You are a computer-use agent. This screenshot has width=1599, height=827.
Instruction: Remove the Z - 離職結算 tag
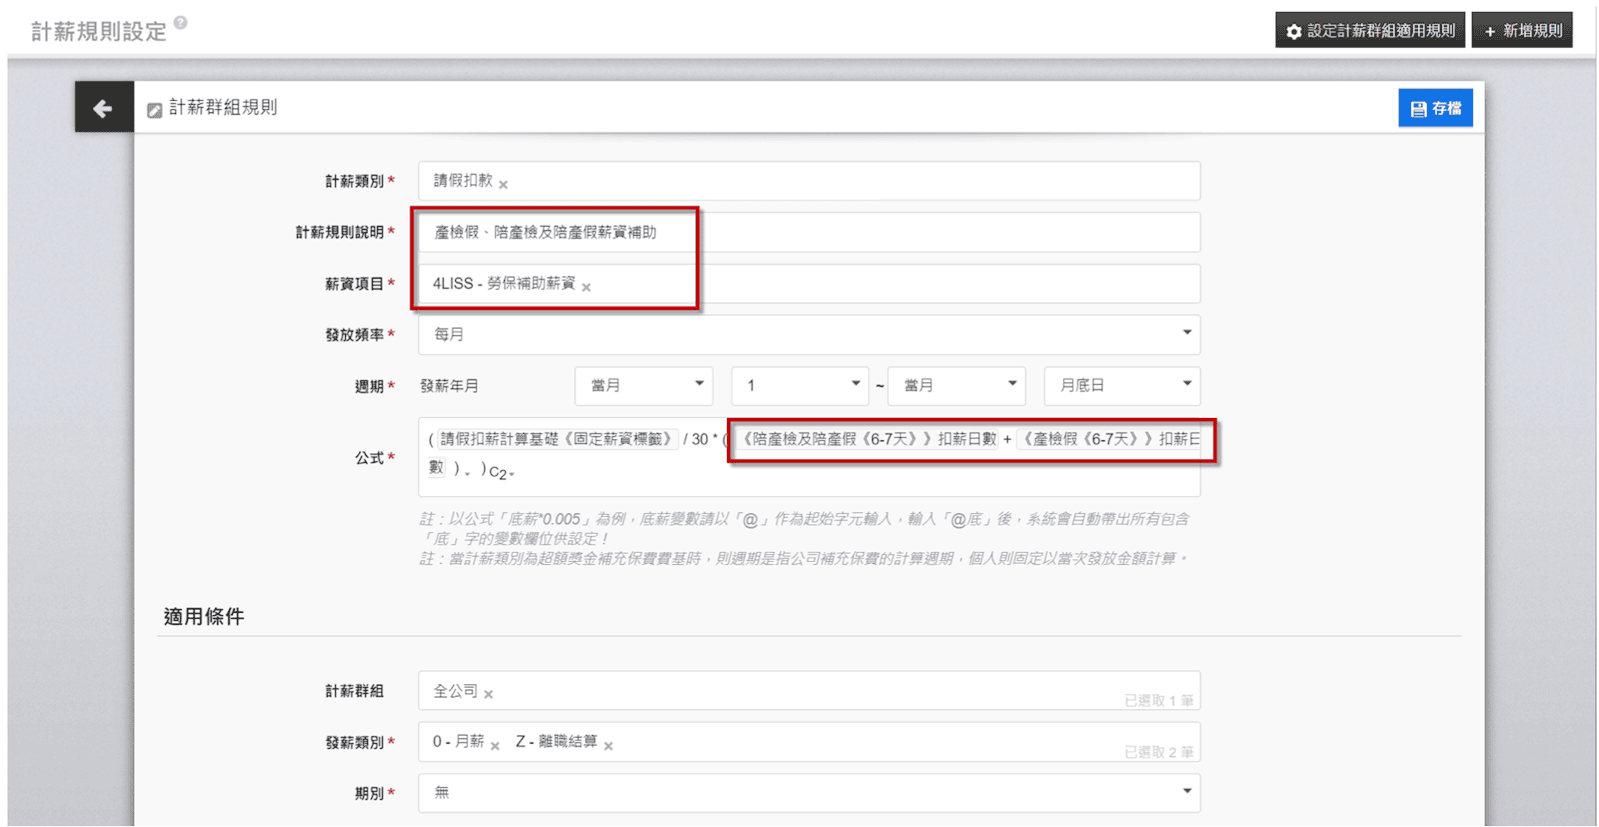(x=609, y=745)
